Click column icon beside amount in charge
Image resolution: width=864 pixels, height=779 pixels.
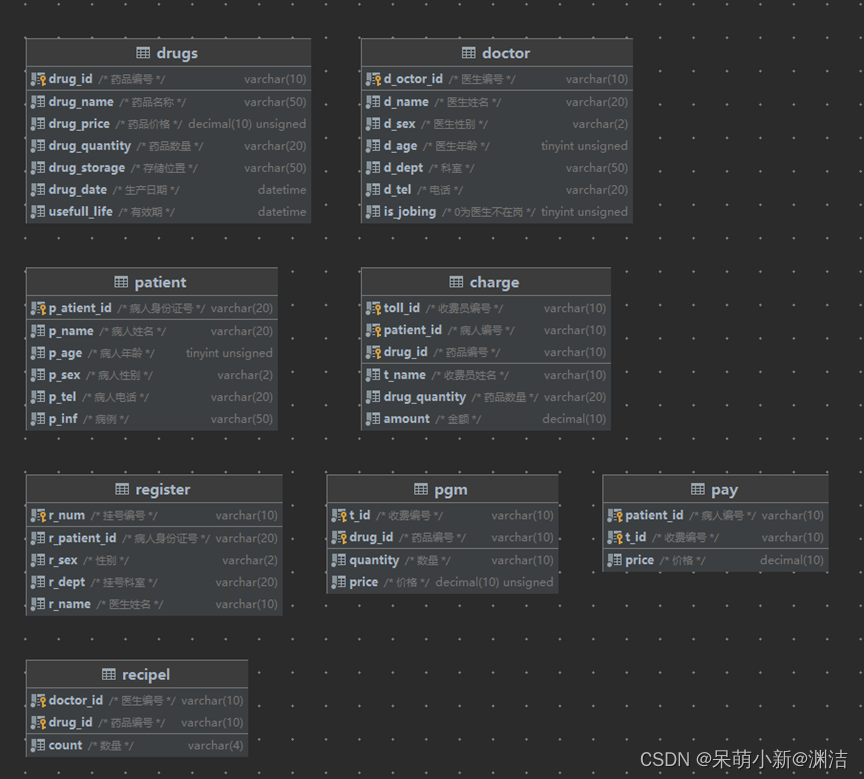point(373,419)
